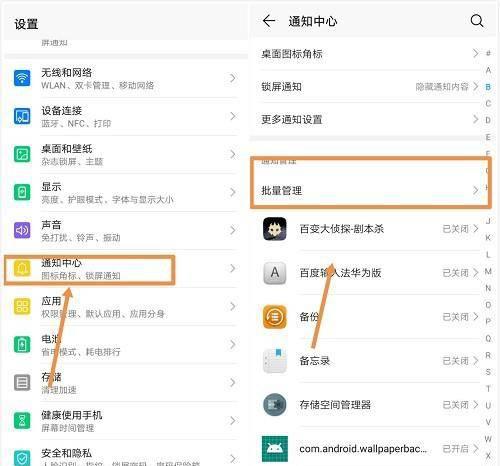This screenshot has width=500, height=466.
Task: Tap the 声音 speaker icon
Action: (x=22, y=230)
